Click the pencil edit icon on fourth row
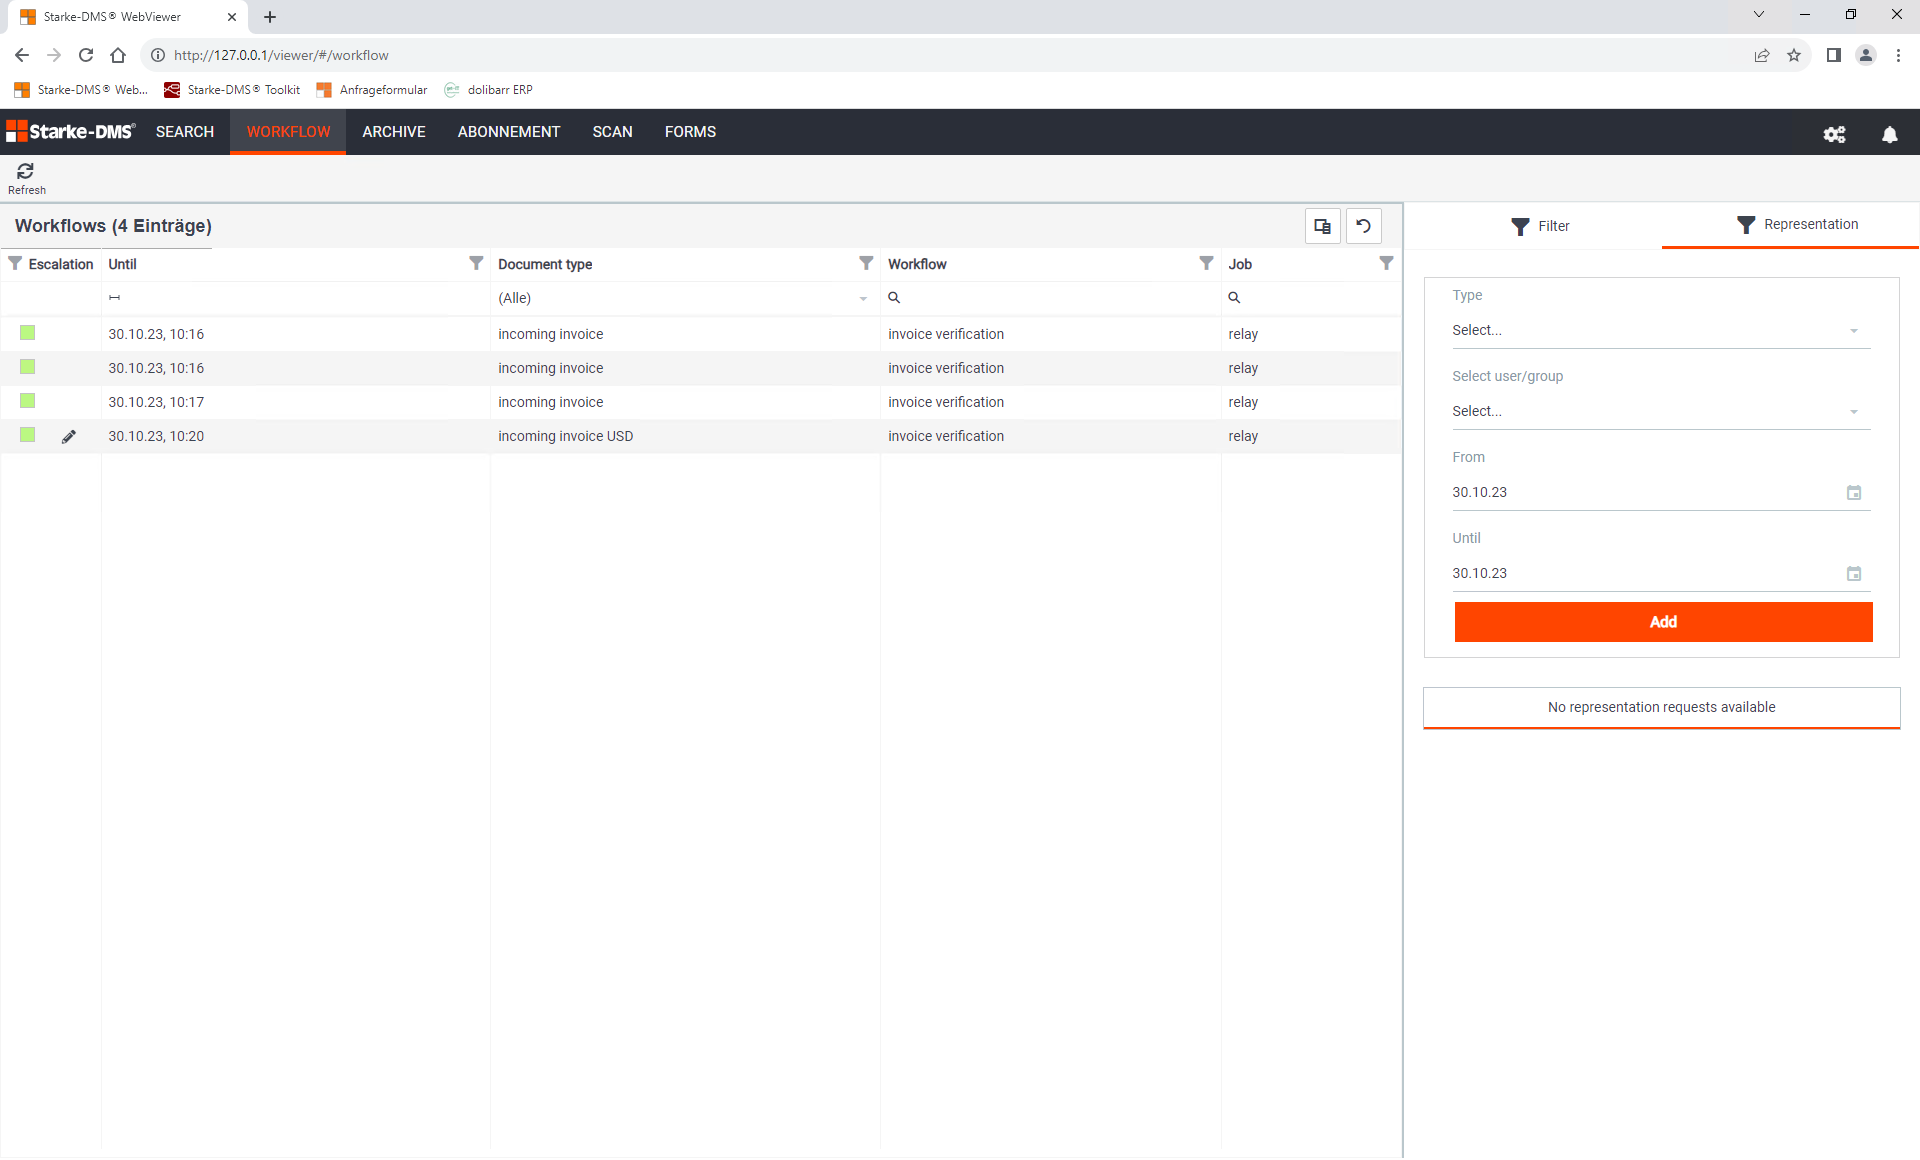This screenshot has width=1920, height=1160. coord(69,436)
